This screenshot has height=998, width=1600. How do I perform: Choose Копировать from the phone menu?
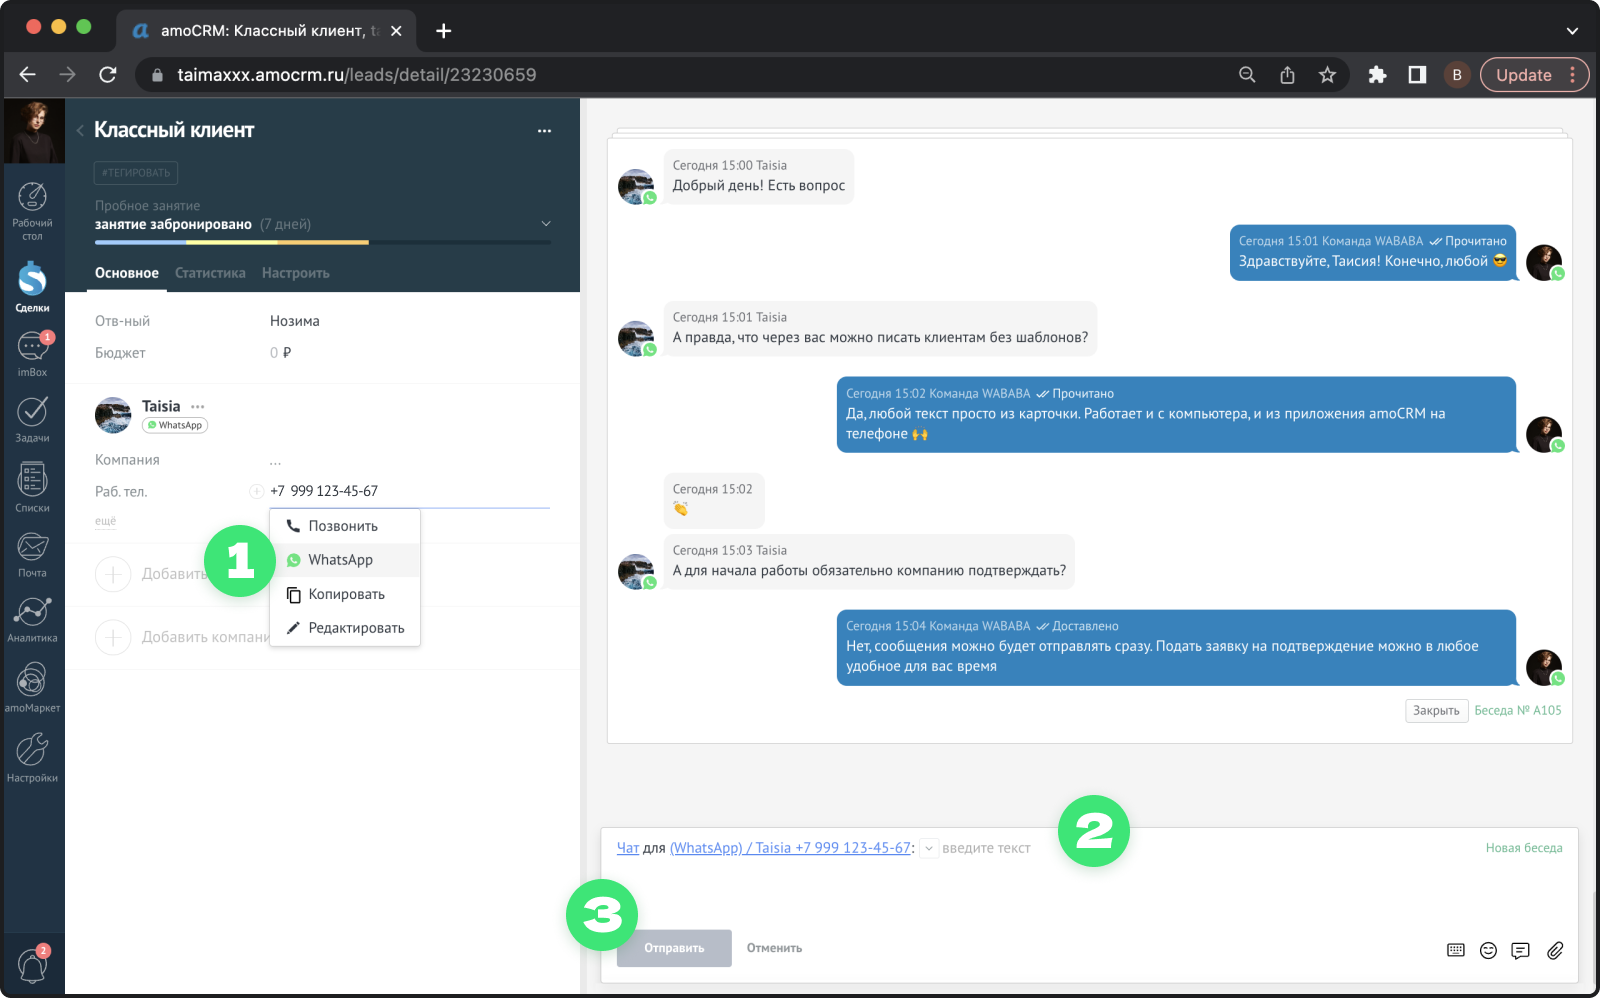click(x=345, y=594)
